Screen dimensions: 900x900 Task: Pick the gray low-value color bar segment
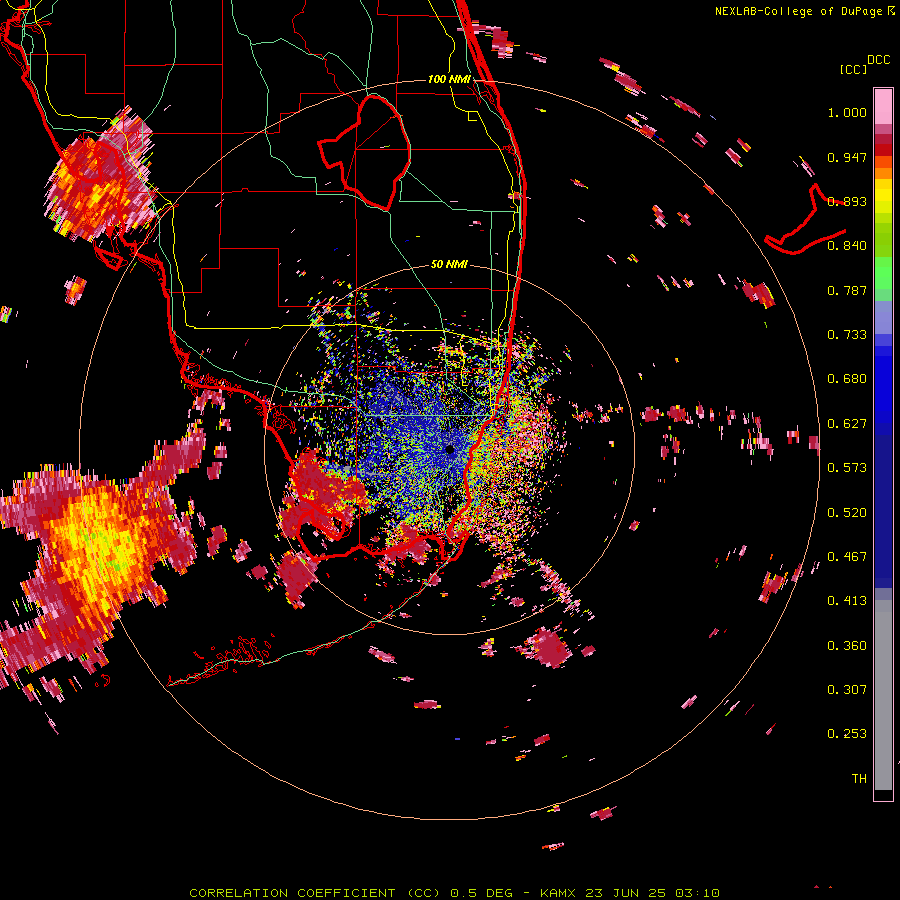pos(883,695)
